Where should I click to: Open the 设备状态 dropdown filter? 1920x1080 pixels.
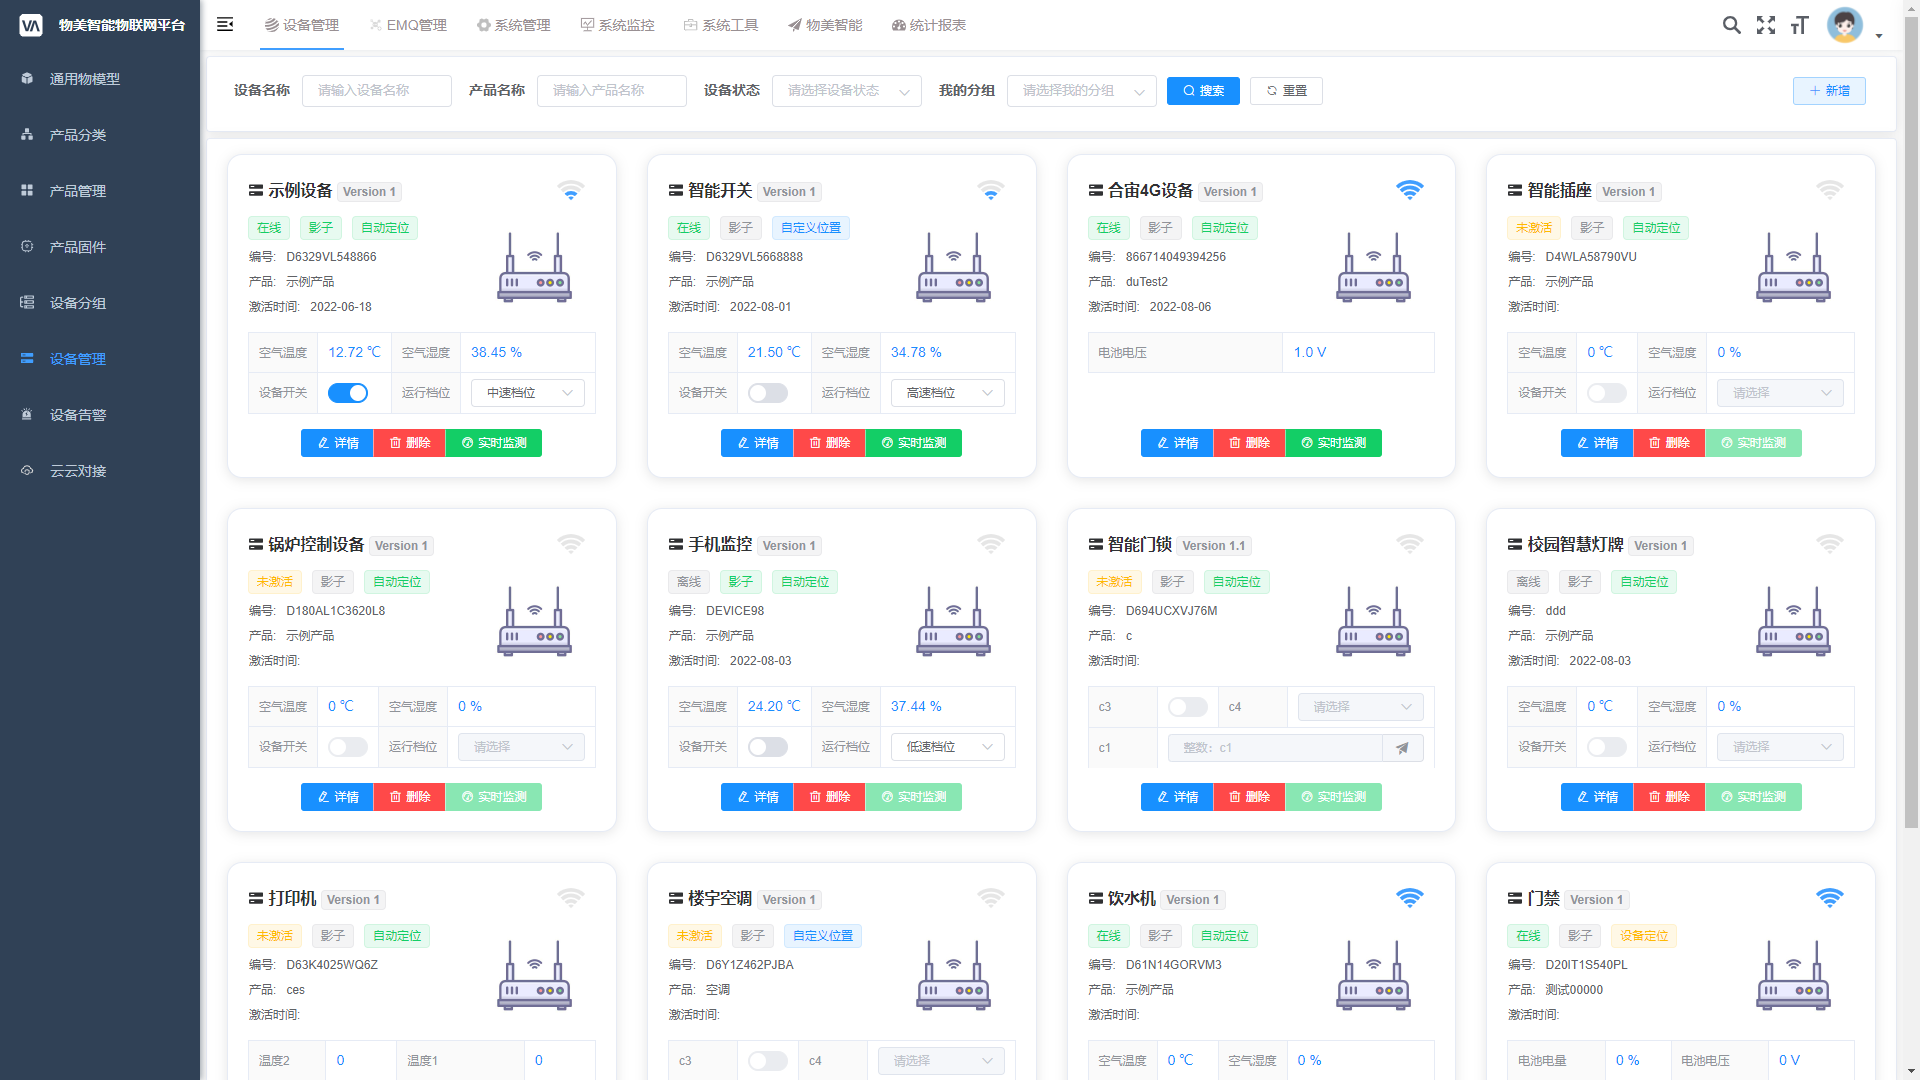846,91
